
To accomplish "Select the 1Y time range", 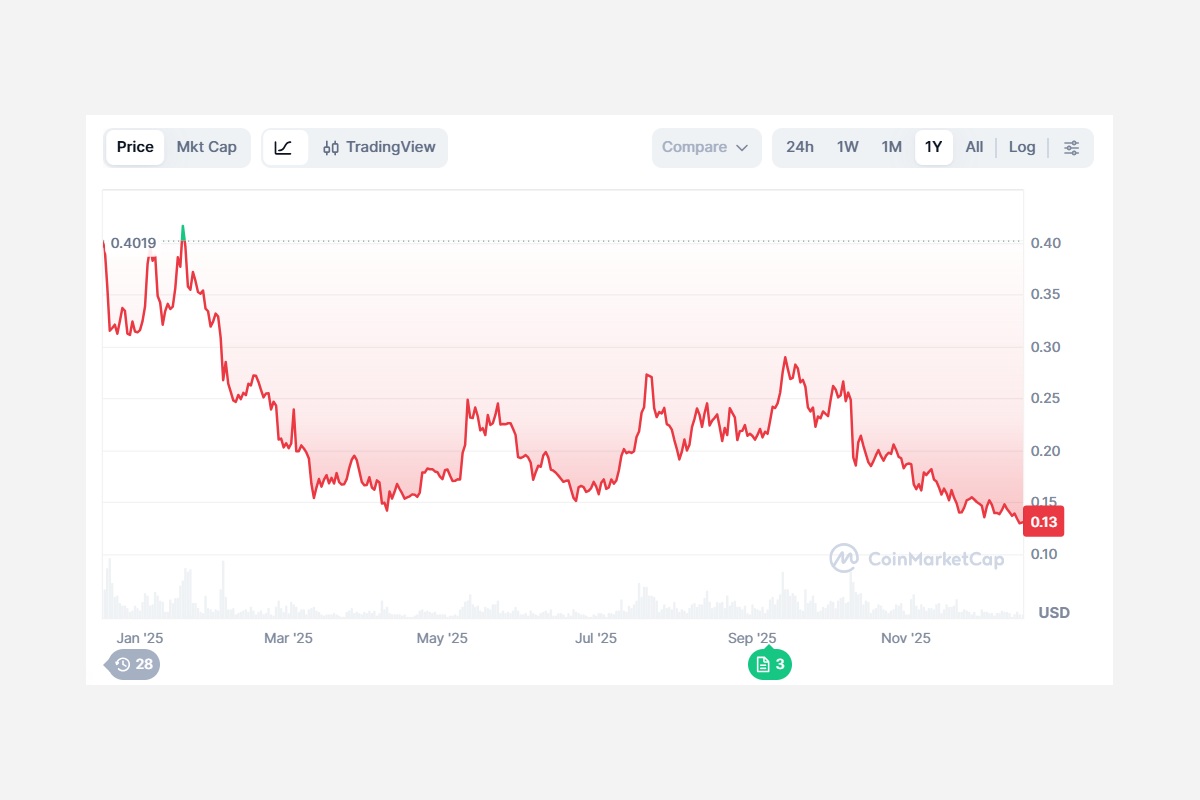I will click(x=934, y=148).
